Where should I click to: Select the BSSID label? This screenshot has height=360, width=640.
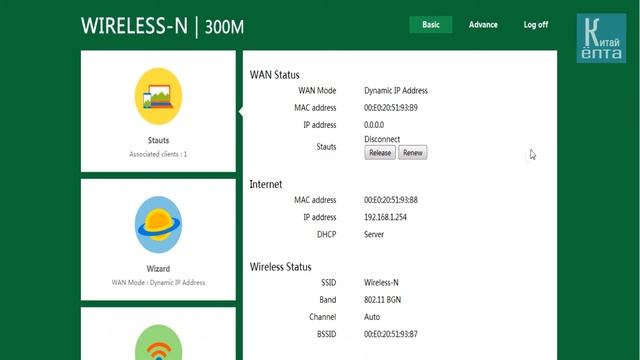tap(327, 334)
